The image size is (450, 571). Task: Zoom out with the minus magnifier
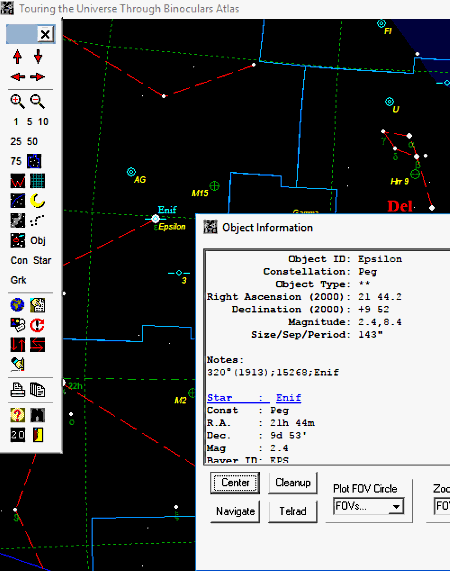click(x=37, y=102)
